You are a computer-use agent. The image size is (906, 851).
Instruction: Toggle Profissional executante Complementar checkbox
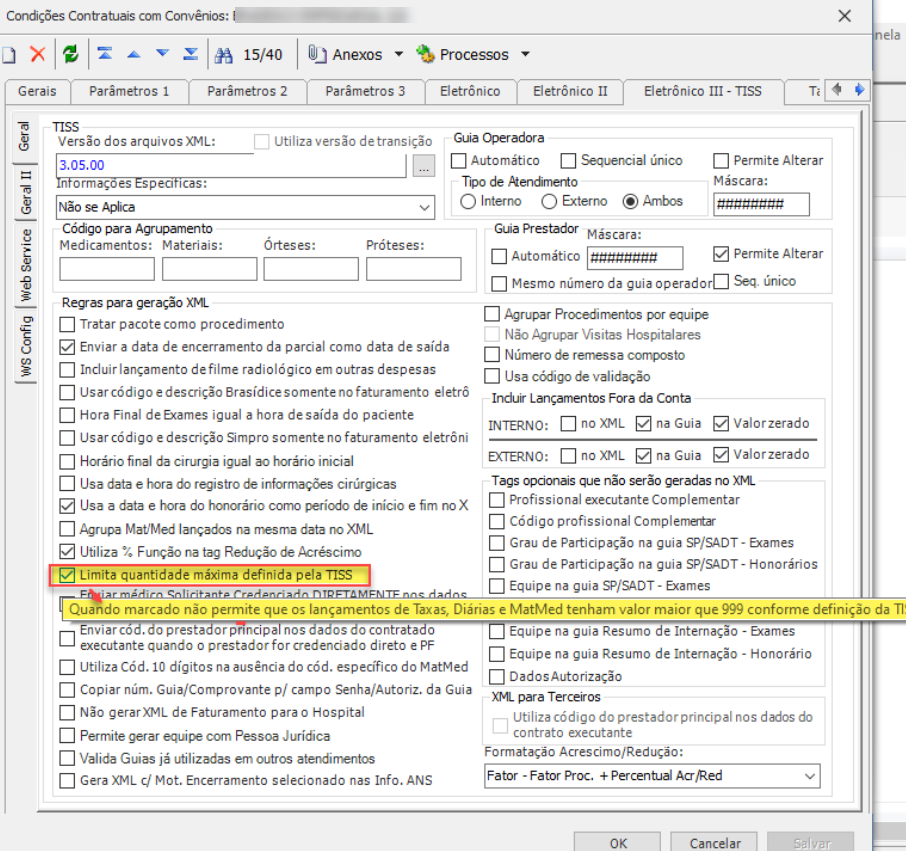point(497,500)
